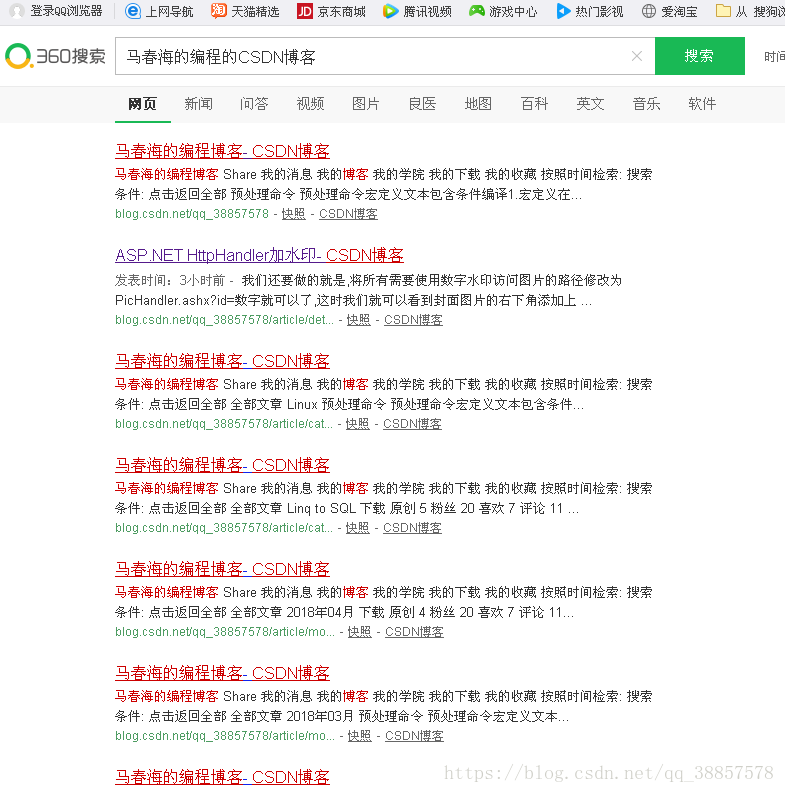Screen dimensions: 785x793
Task: Open the last partially visible 马春海的编程博客 result
Action: tap(223, 777)
